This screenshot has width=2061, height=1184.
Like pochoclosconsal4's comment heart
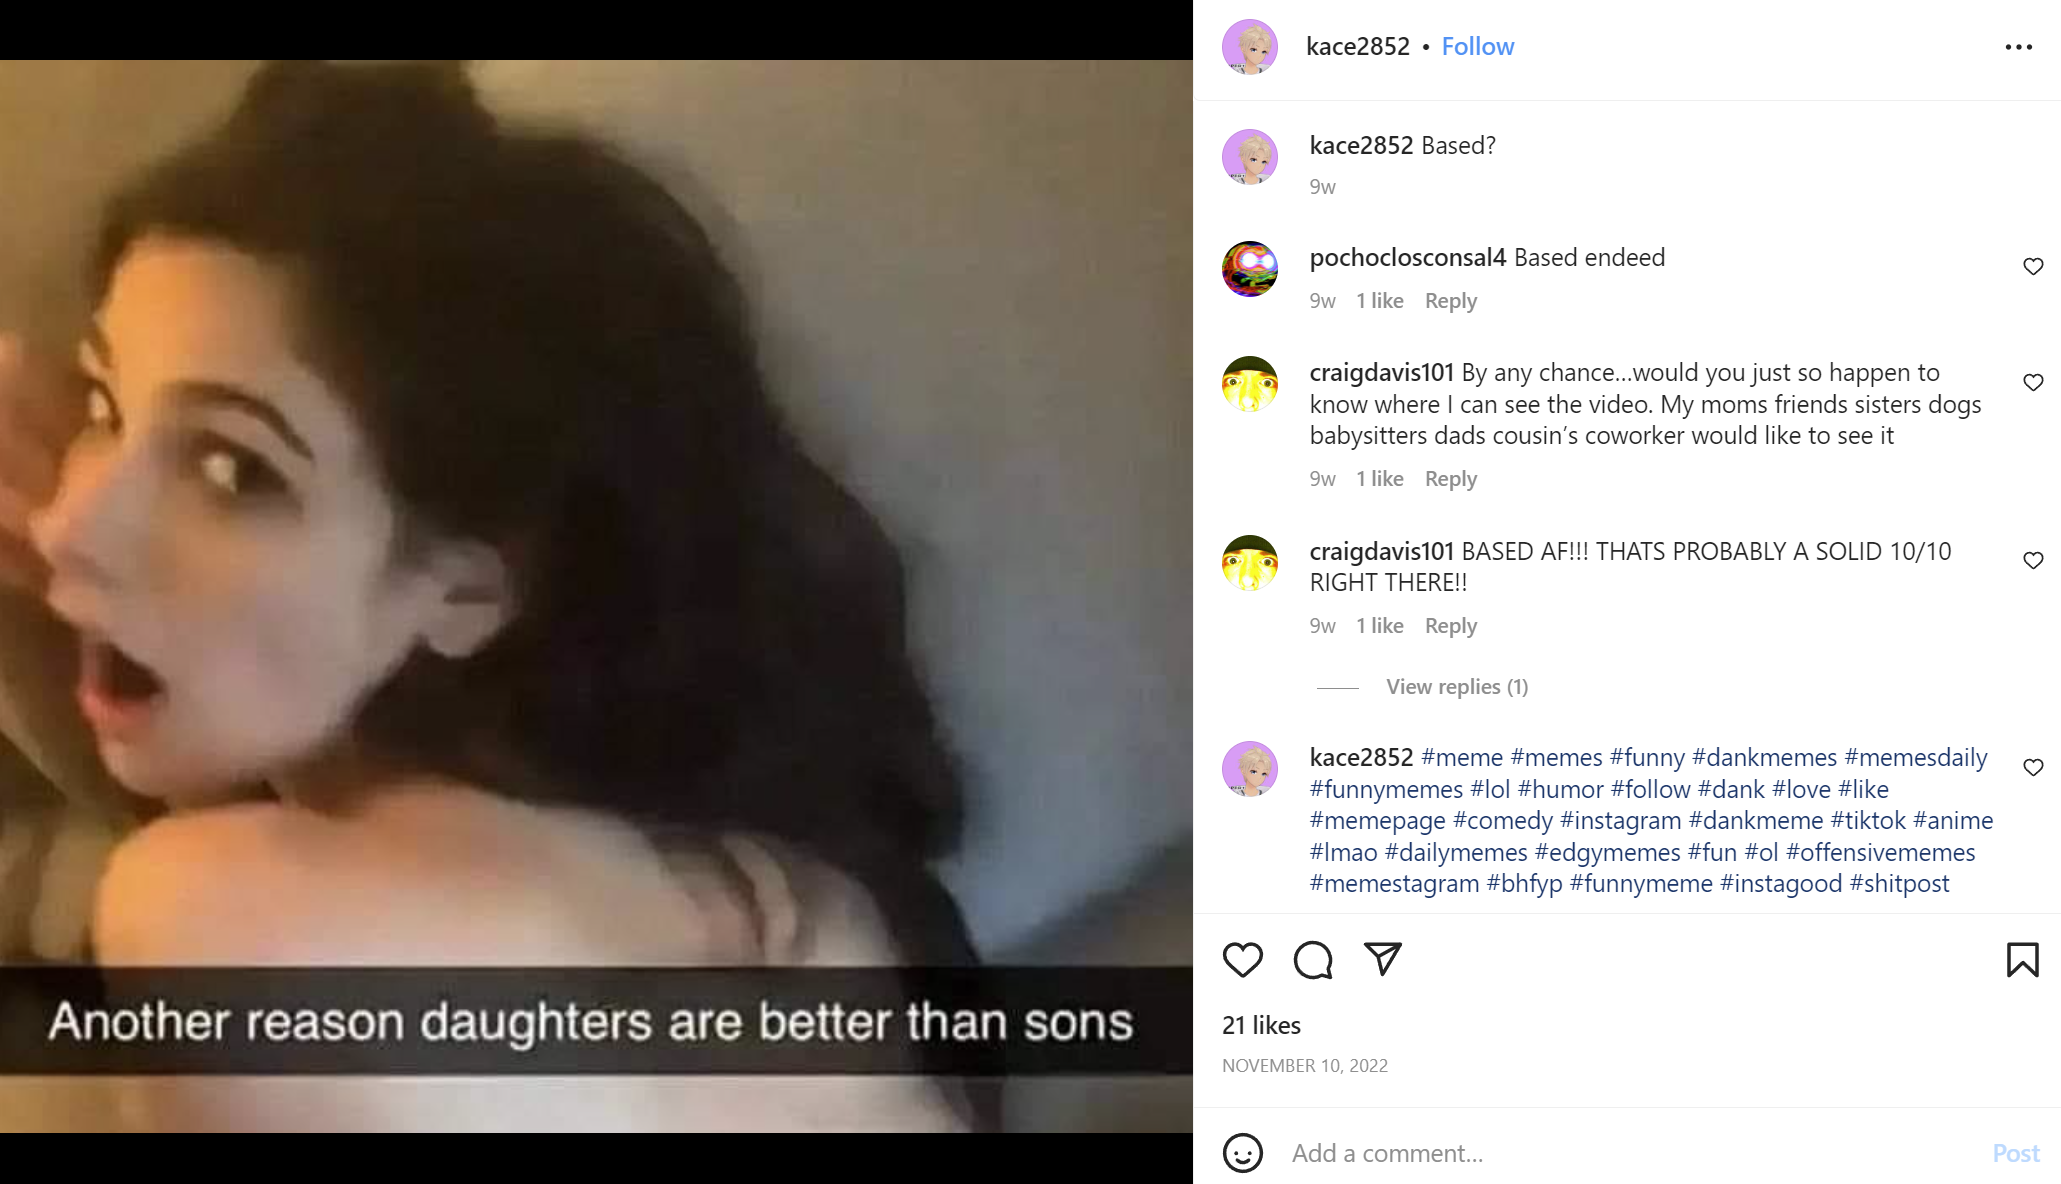tap(2033, 266)
